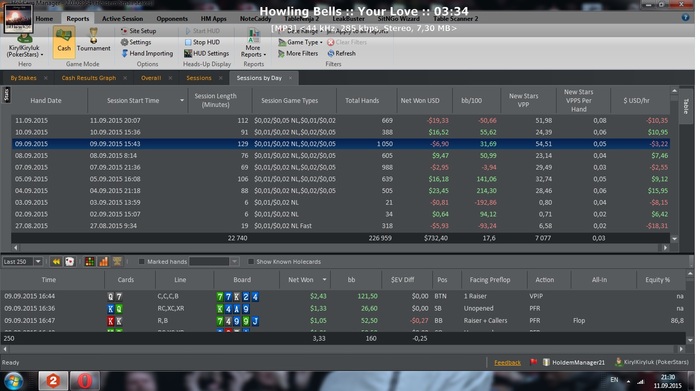Select the 27.08.2015 9:34 session row
The height and width of the screenshot is (391, 700).
coord(340,226)
